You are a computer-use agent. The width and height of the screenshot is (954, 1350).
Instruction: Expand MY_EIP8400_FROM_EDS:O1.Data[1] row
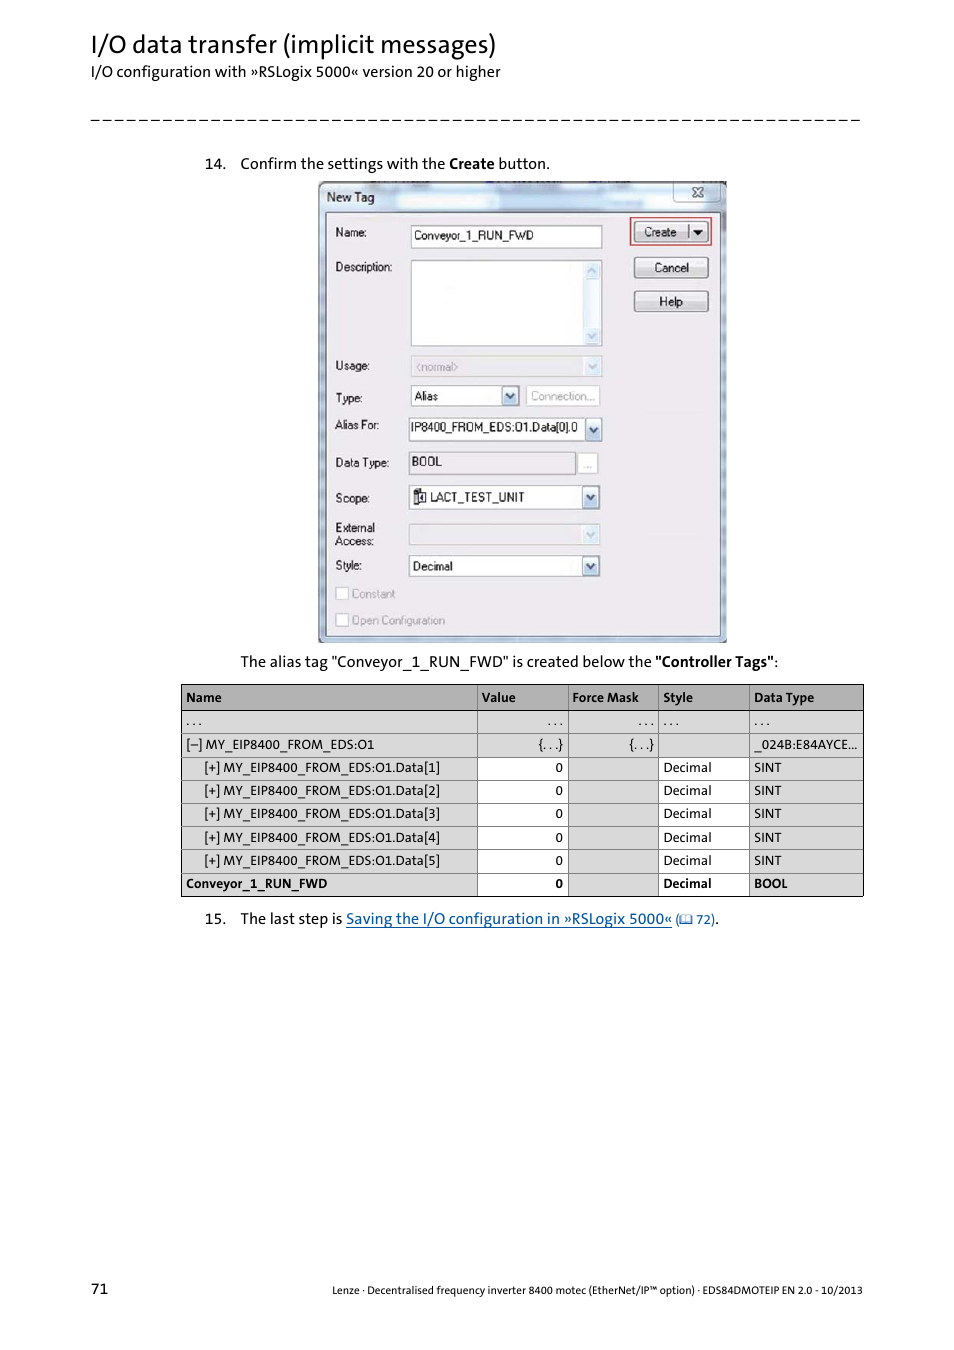pos(212,768)
